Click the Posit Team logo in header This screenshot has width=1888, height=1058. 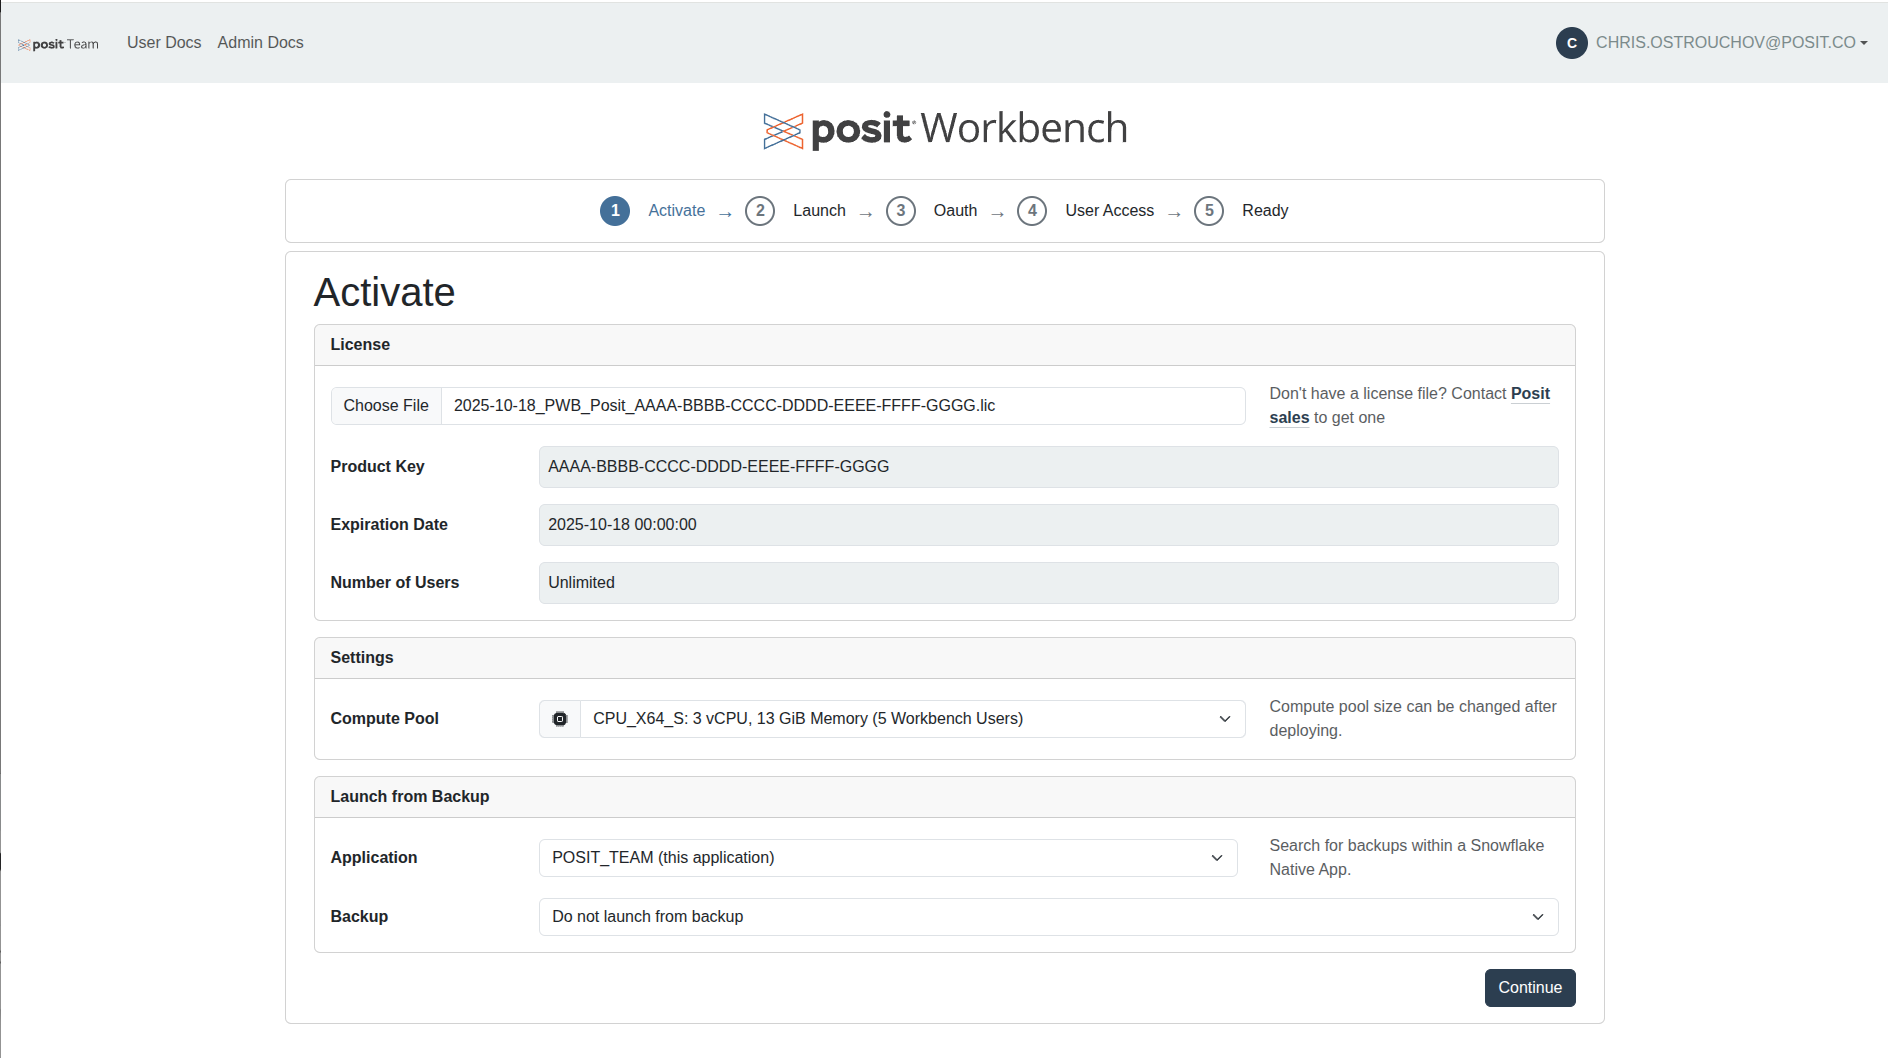(x=59, y=44)
